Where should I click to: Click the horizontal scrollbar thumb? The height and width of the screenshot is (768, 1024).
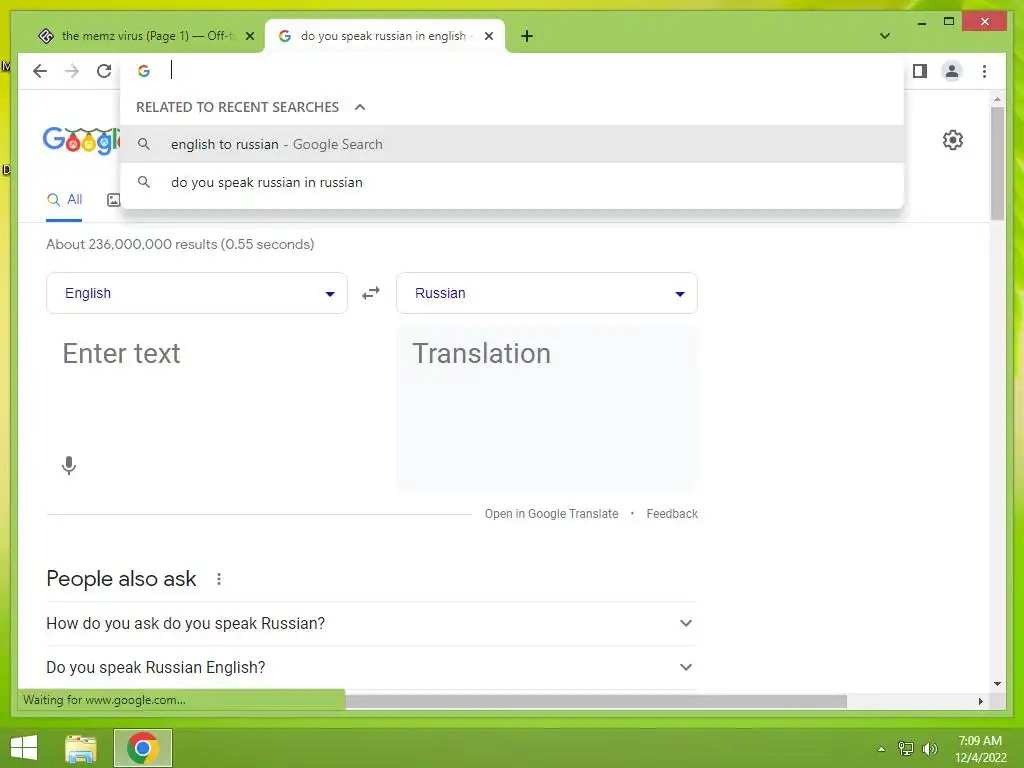click(x=596, y=701)
